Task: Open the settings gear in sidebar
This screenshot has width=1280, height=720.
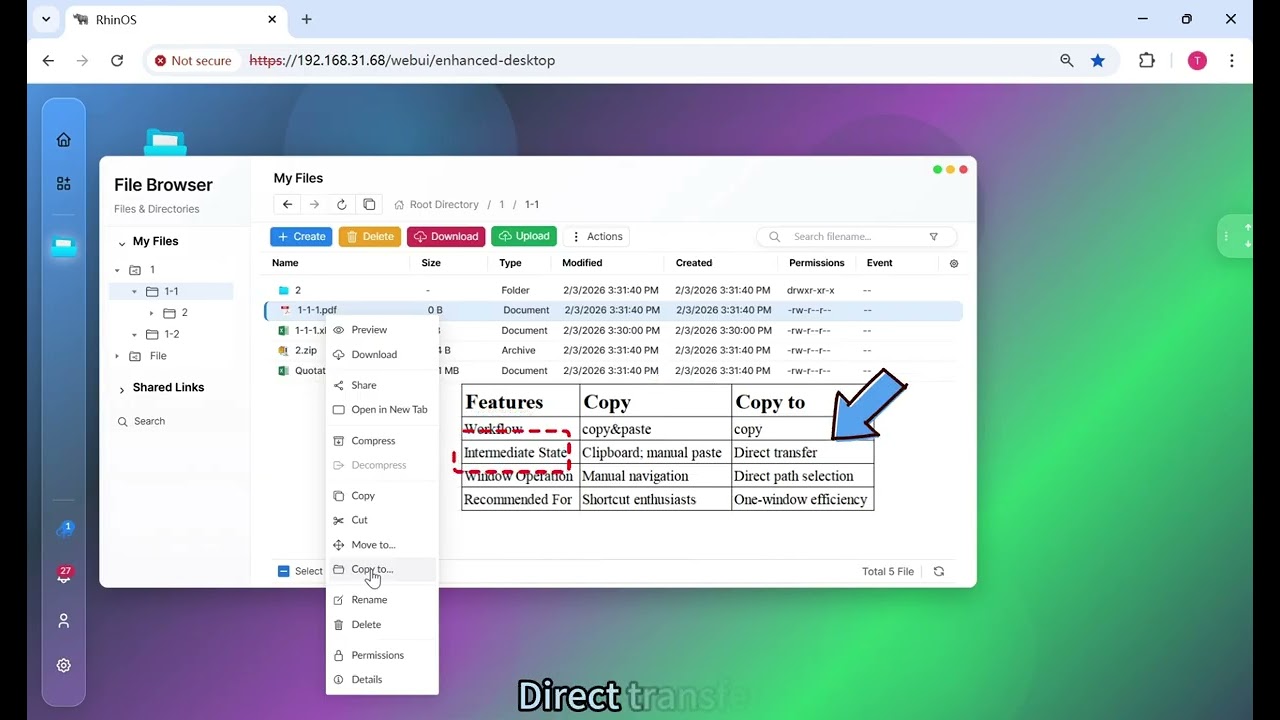Action: click(x=64, y=665)
